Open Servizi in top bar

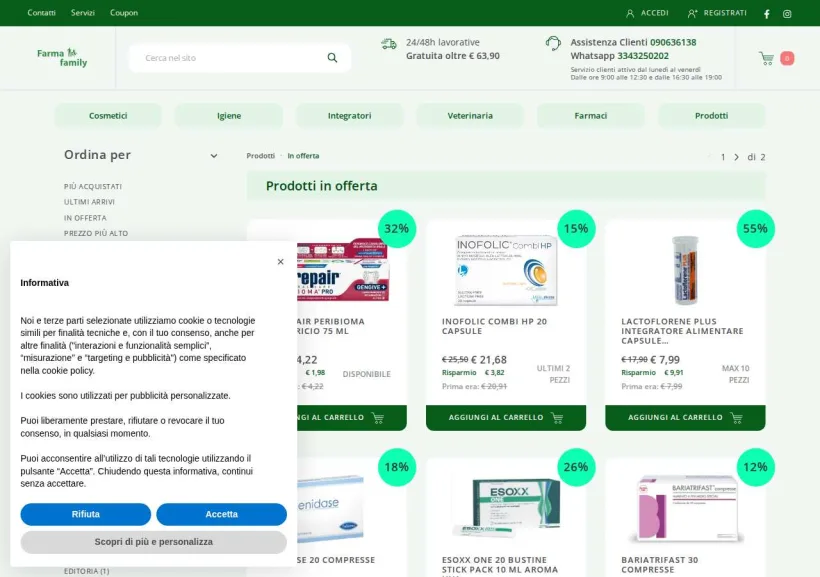(83, 13)
